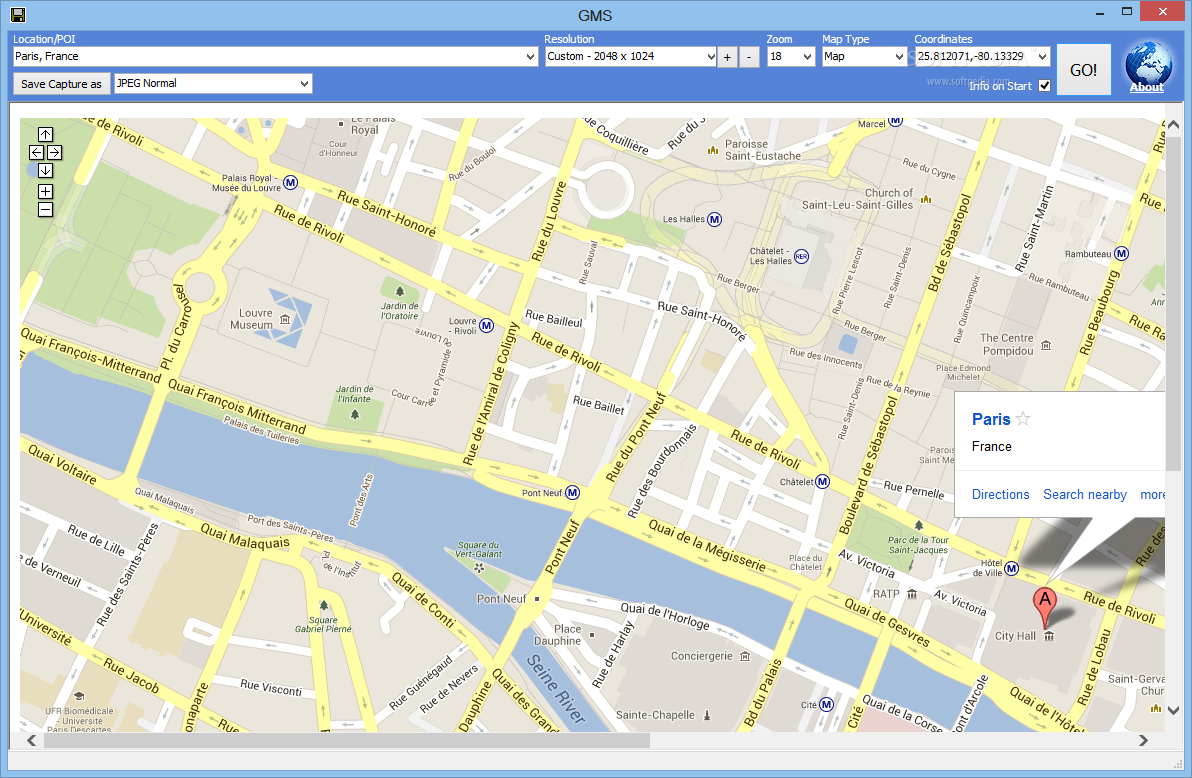Screen dimensions: 1192x778
Task: Click the globe About icon
Action: point(1148,62)
